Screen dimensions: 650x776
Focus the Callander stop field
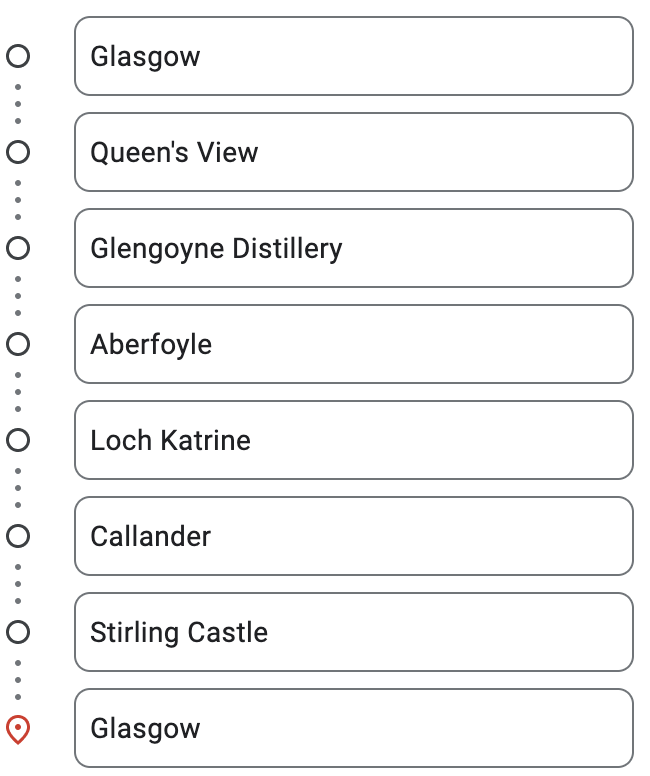click(x=354, y=536)
